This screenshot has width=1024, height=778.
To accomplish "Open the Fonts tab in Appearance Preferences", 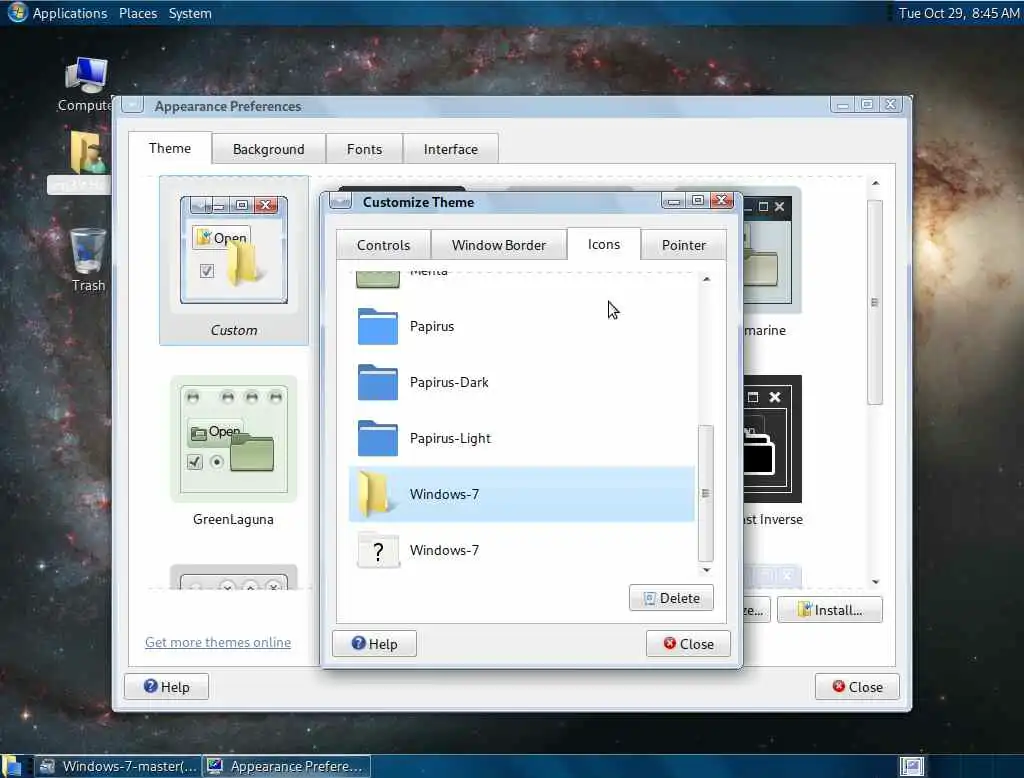I will tap(364, 149).
